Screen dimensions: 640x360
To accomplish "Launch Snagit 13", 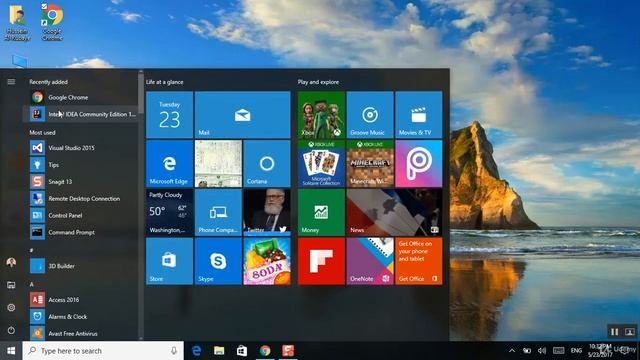I will (80, 182).
